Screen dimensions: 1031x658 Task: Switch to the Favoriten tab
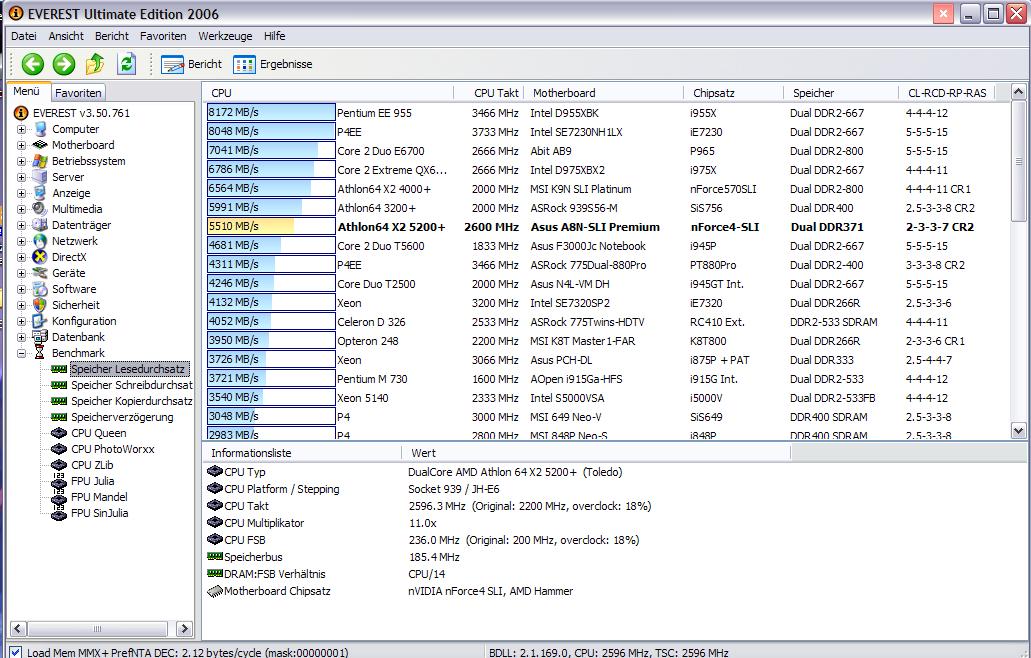(78, 93)
